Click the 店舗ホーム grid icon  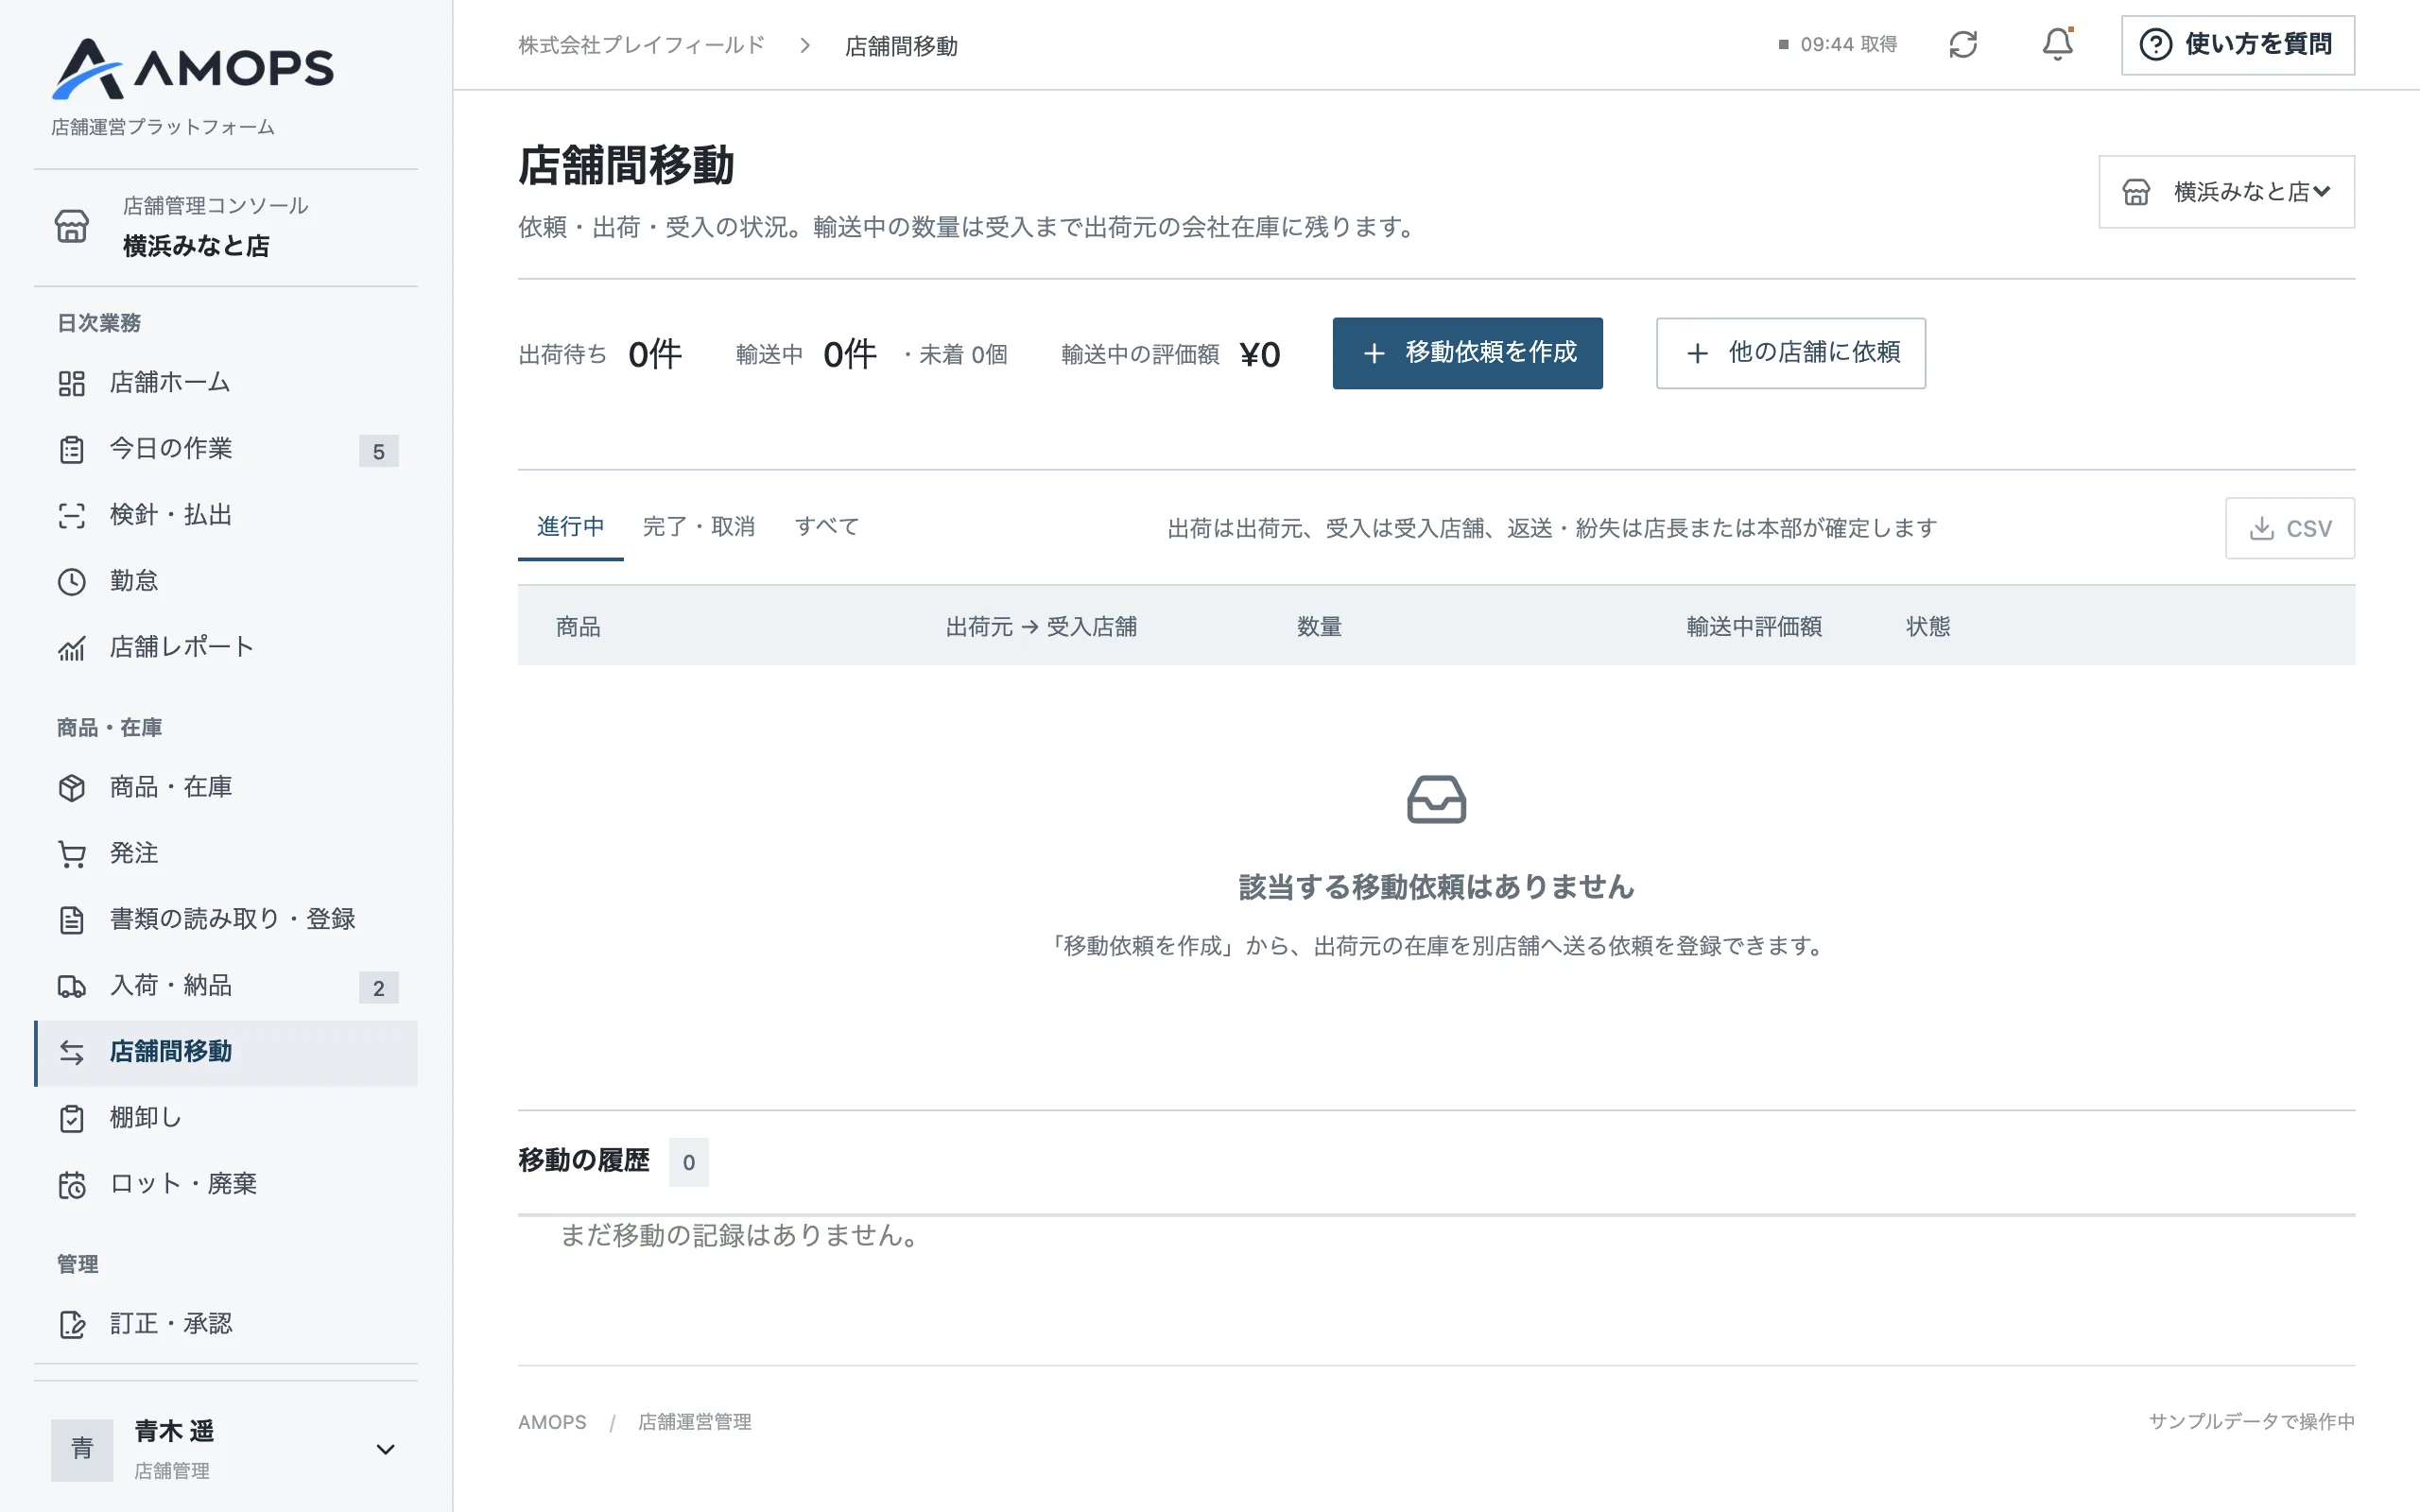(72, 383)
